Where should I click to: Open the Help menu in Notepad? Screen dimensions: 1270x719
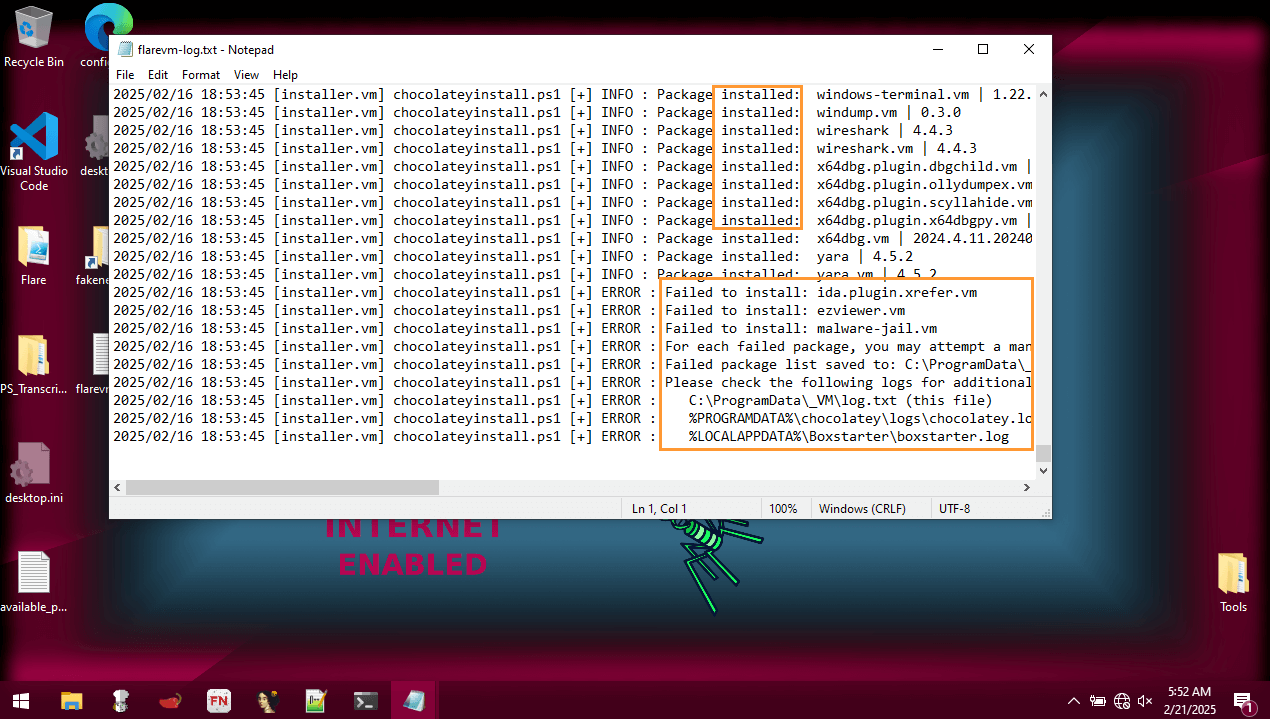[285, 75]
